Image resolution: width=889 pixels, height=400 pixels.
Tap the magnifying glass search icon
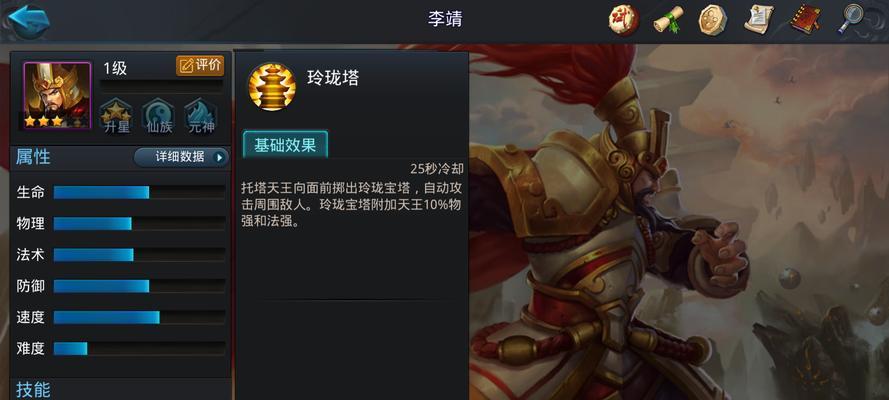(850, 20)
